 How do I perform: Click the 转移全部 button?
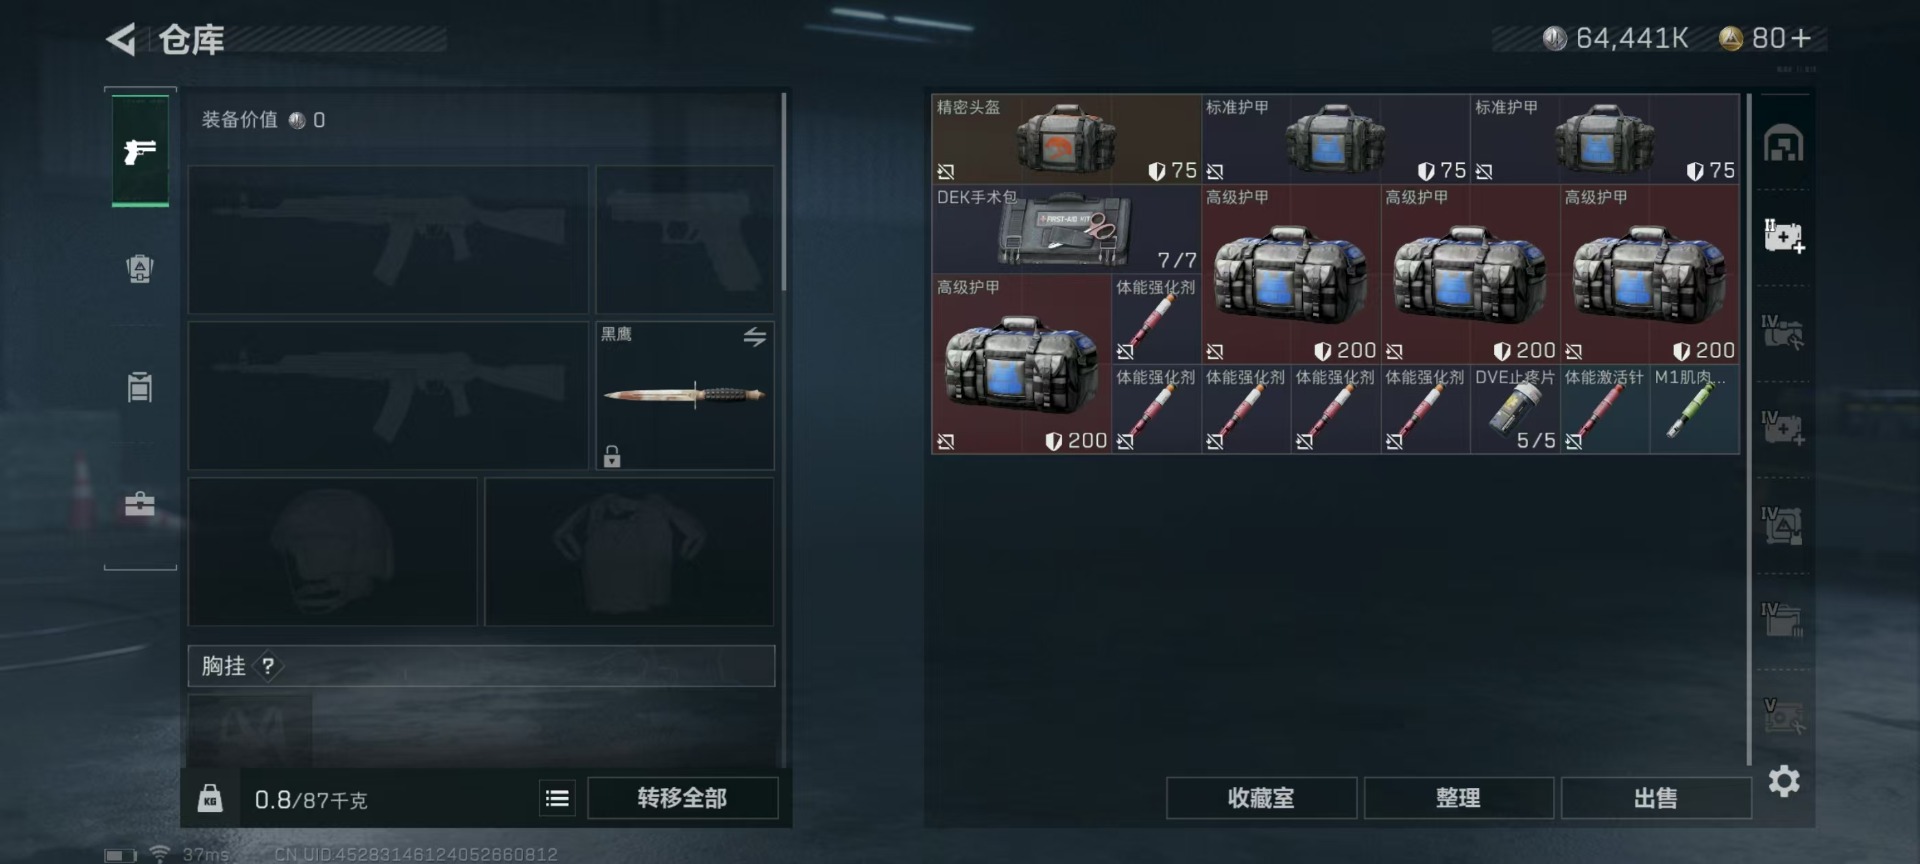coord(682,798)
